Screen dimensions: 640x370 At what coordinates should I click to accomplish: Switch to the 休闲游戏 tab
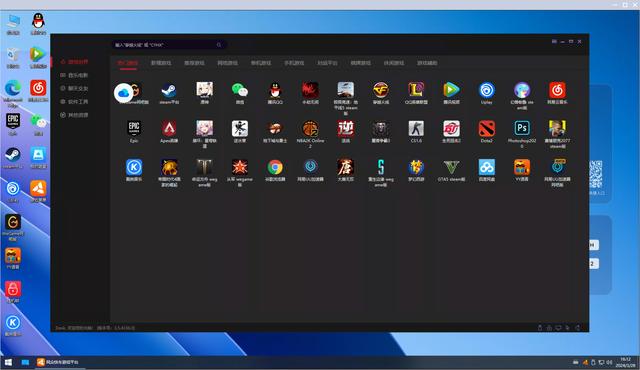(394, 63)
